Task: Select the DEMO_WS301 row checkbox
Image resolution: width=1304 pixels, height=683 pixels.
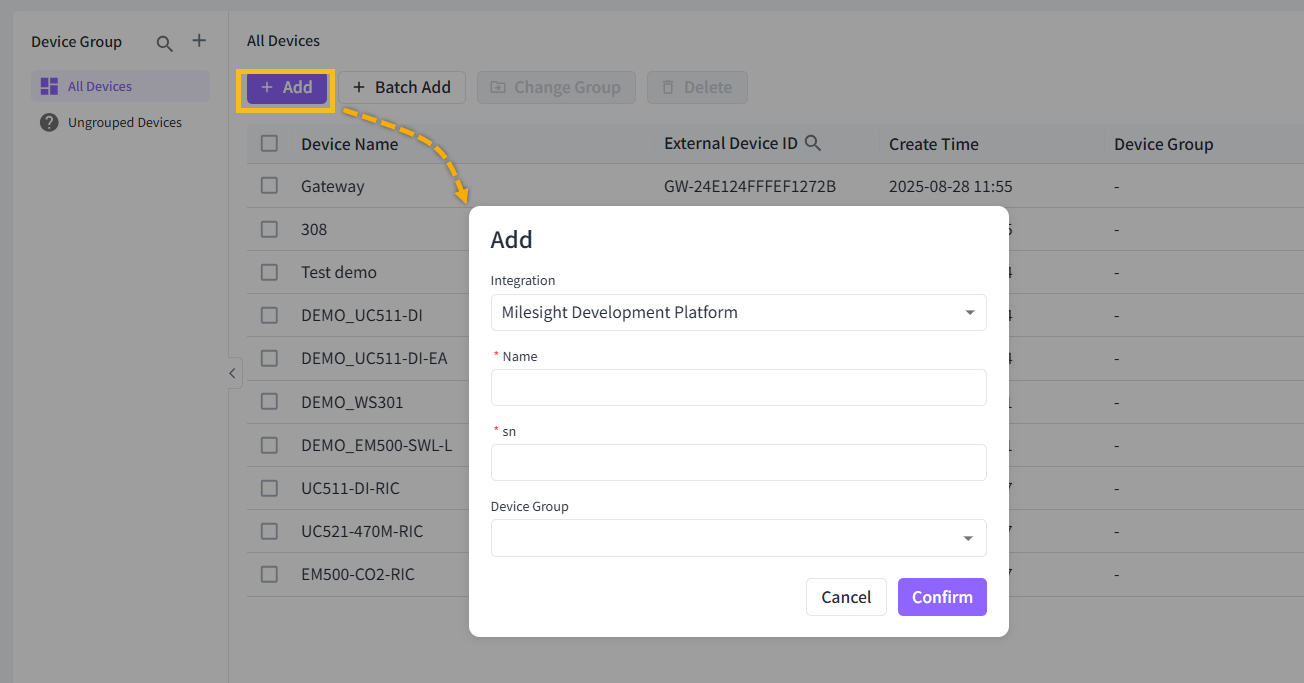Action: click(269, 402)
